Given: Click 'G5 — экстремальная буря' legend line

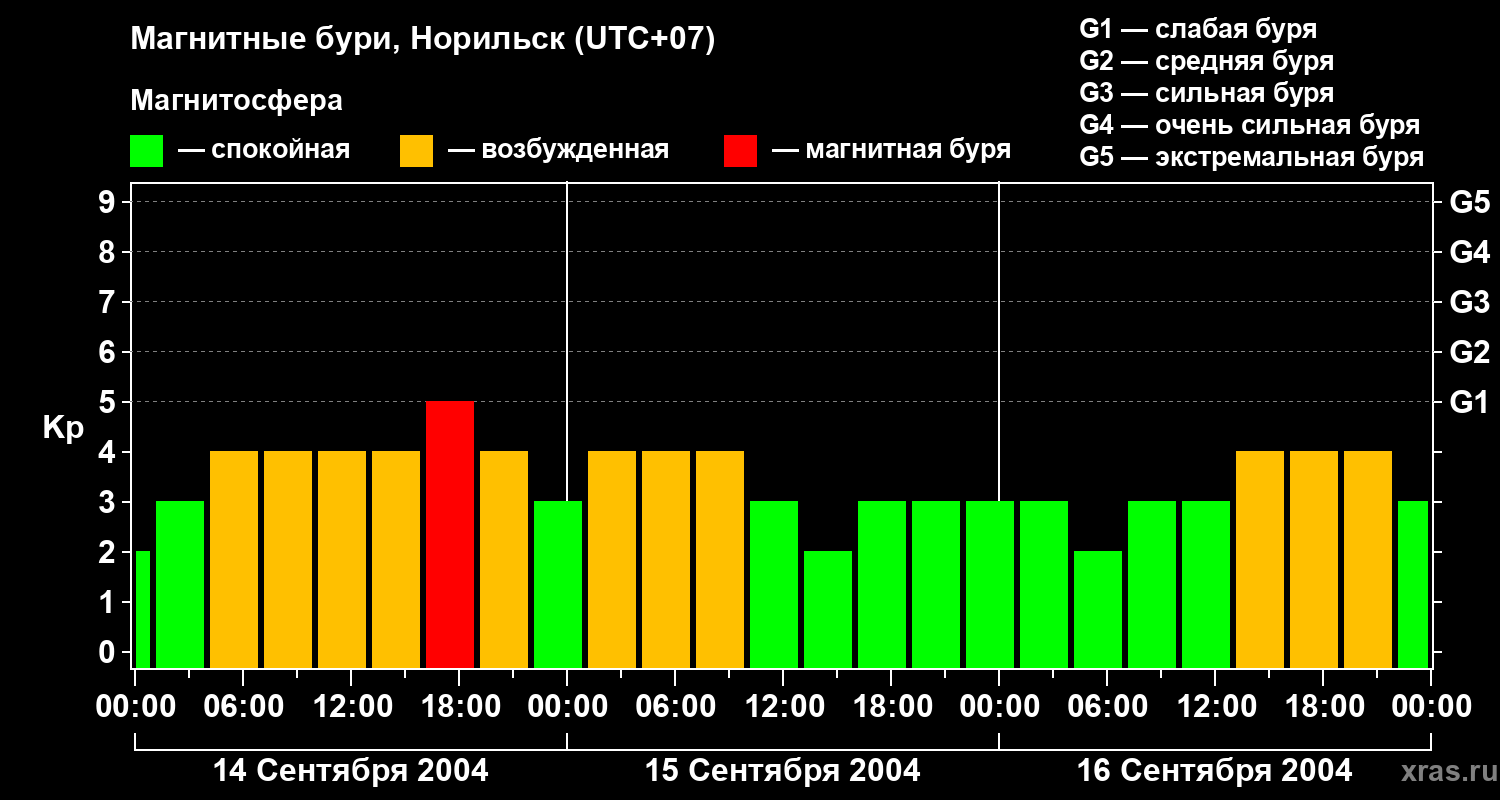Looking at the screenshot, I should (1252, 157).
